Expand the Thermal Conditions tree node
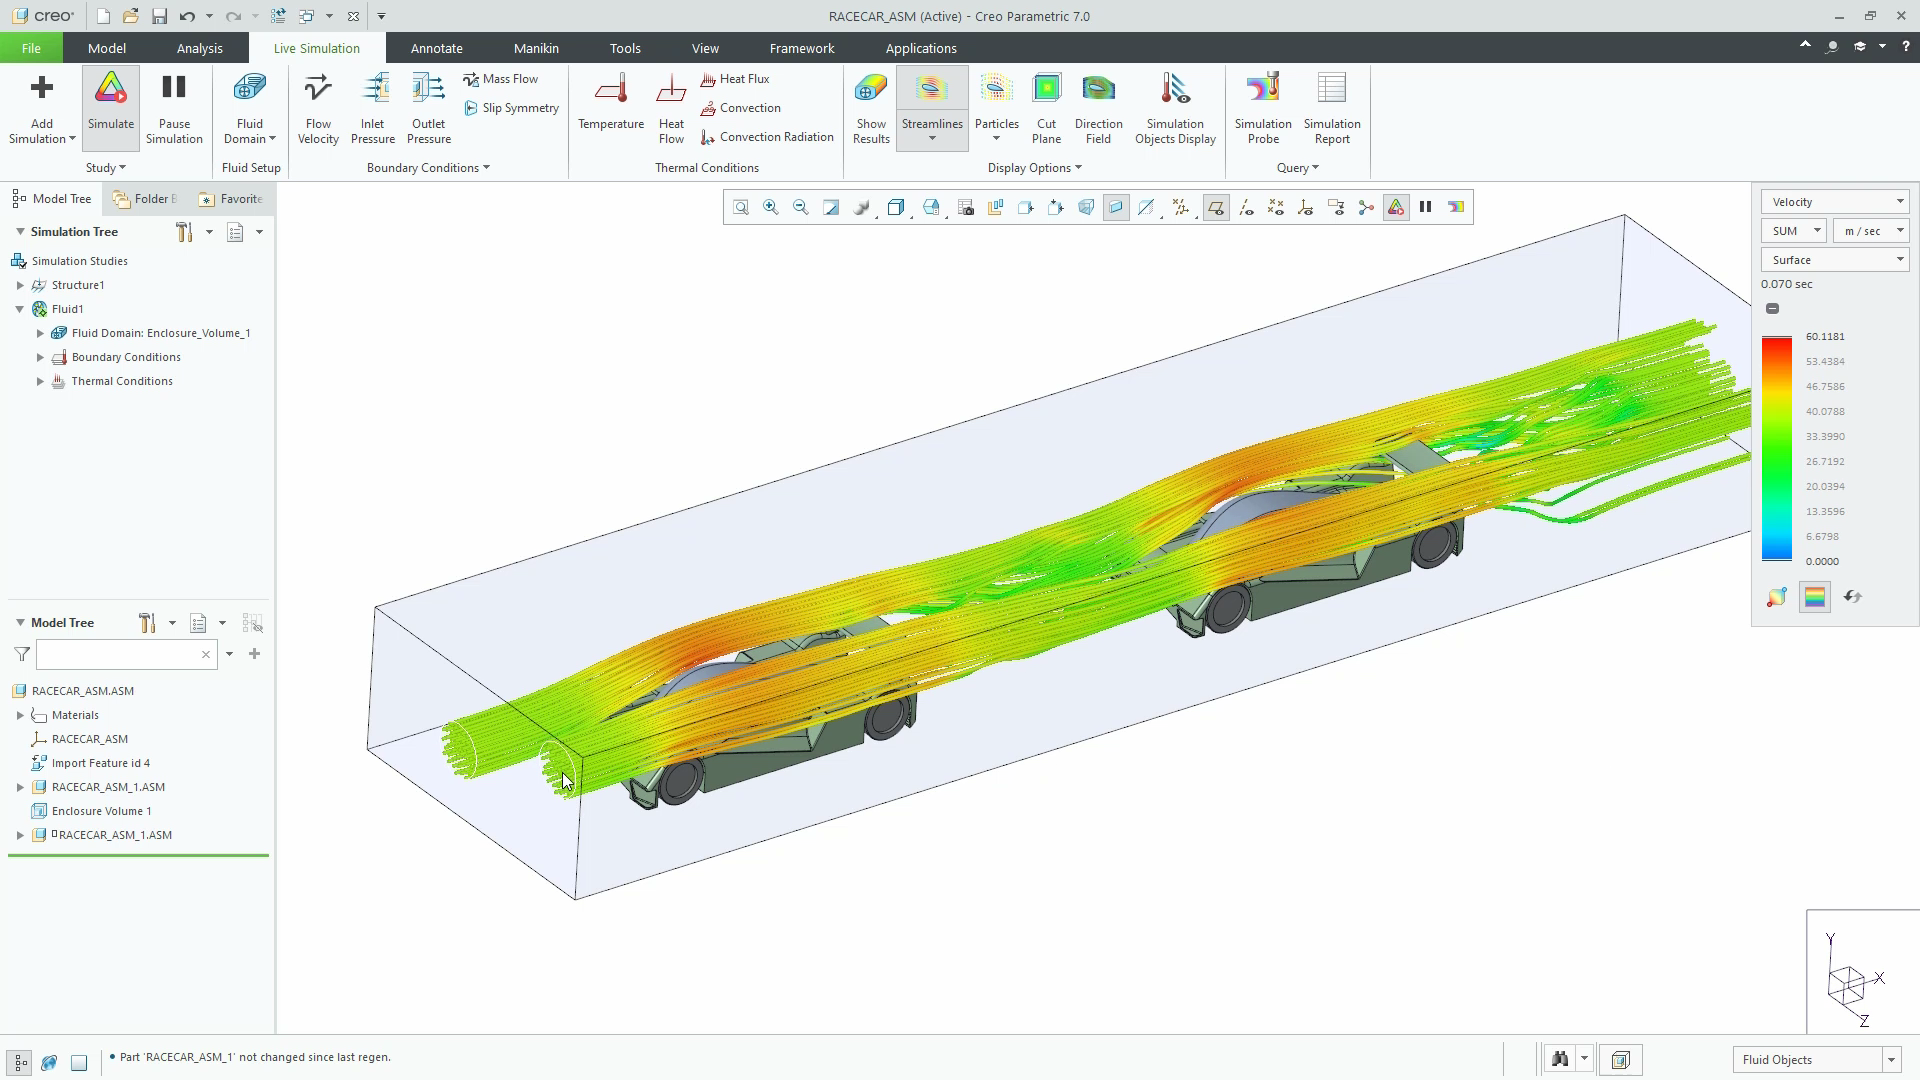The width and height of the screenshot is (1920, 1080). click(x=40, y=381)
